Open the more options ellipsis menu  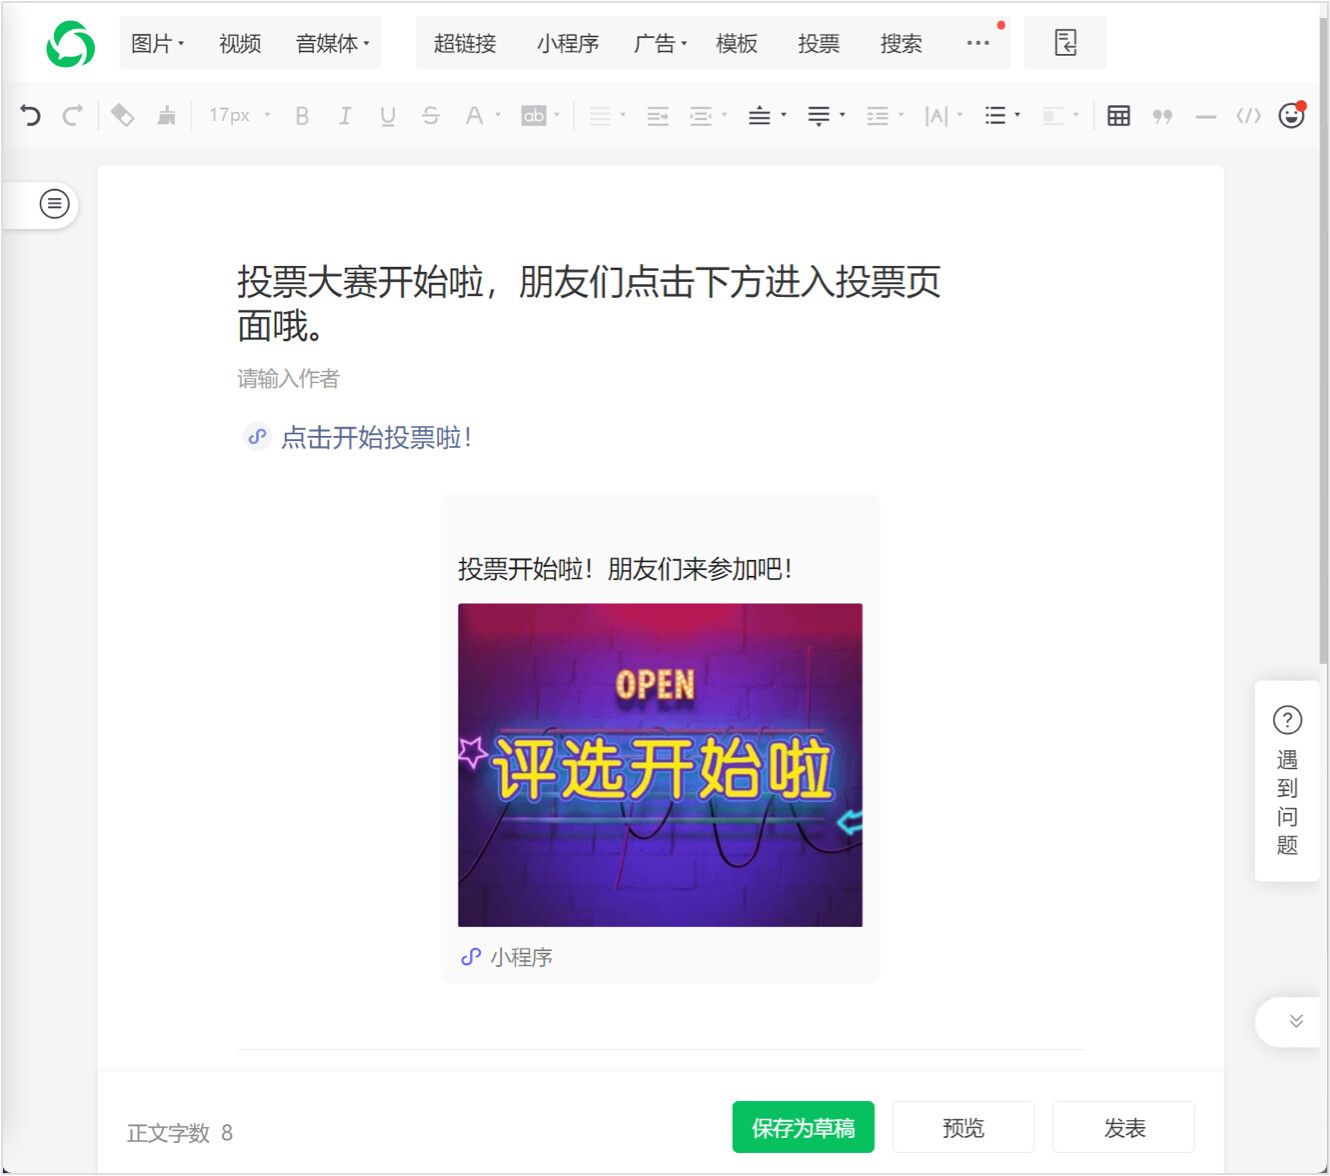[978, 43]
